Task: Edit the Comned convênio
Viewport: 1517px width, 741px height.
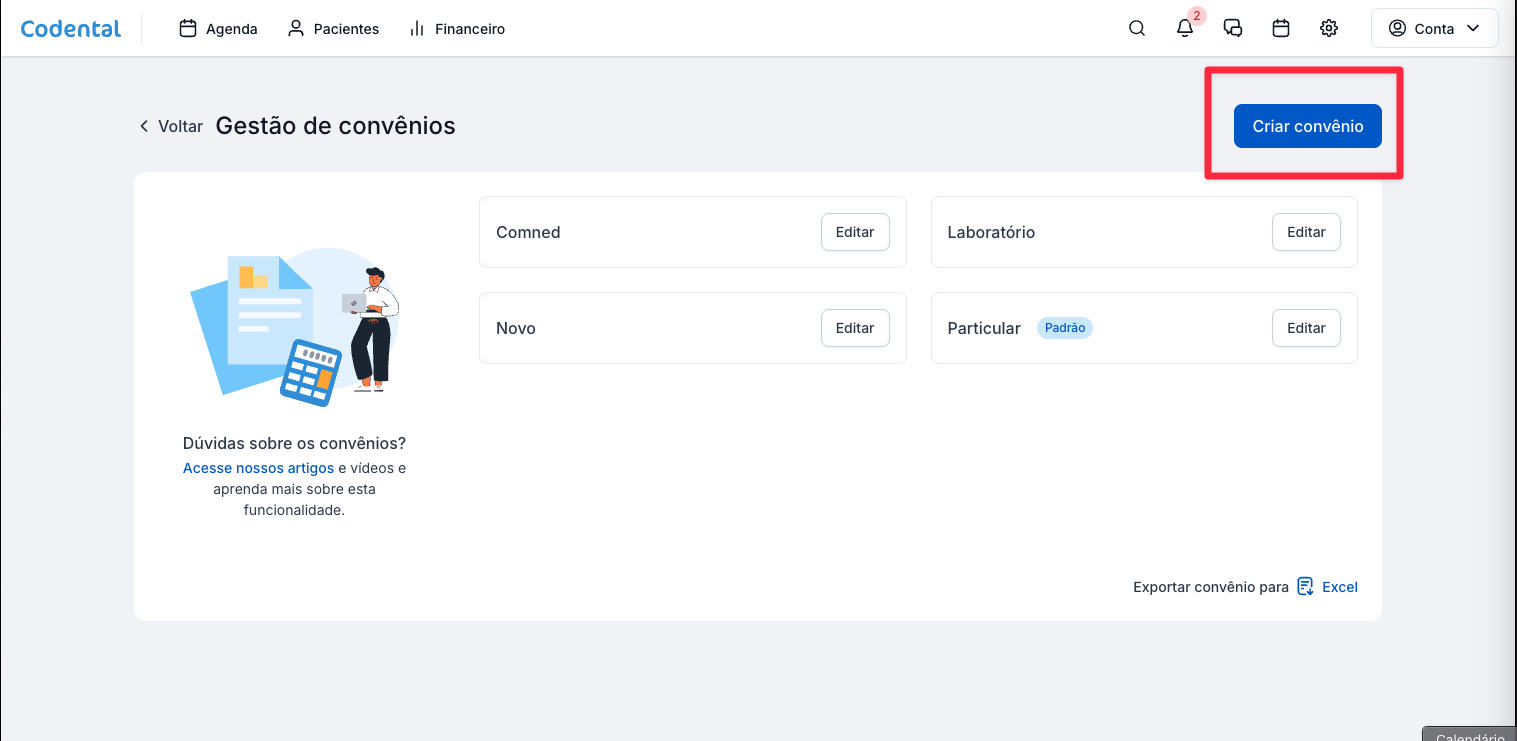Action: coord(855,232)
